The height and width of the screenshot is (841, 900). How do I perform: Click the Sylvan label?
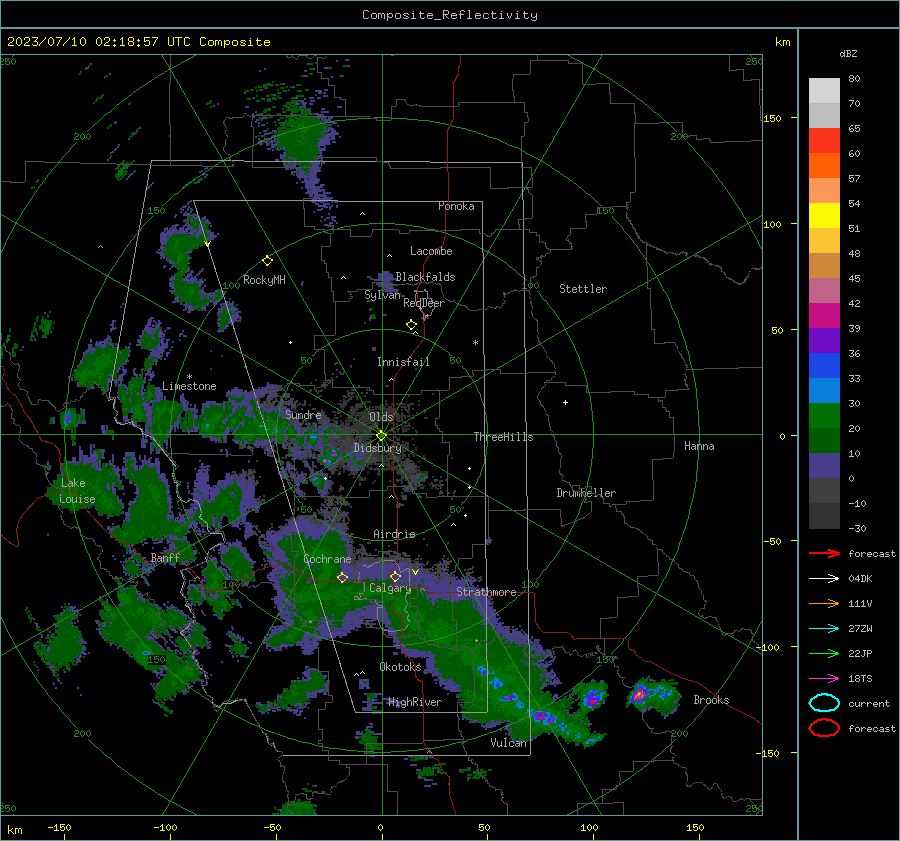click(x=382, y=295)
